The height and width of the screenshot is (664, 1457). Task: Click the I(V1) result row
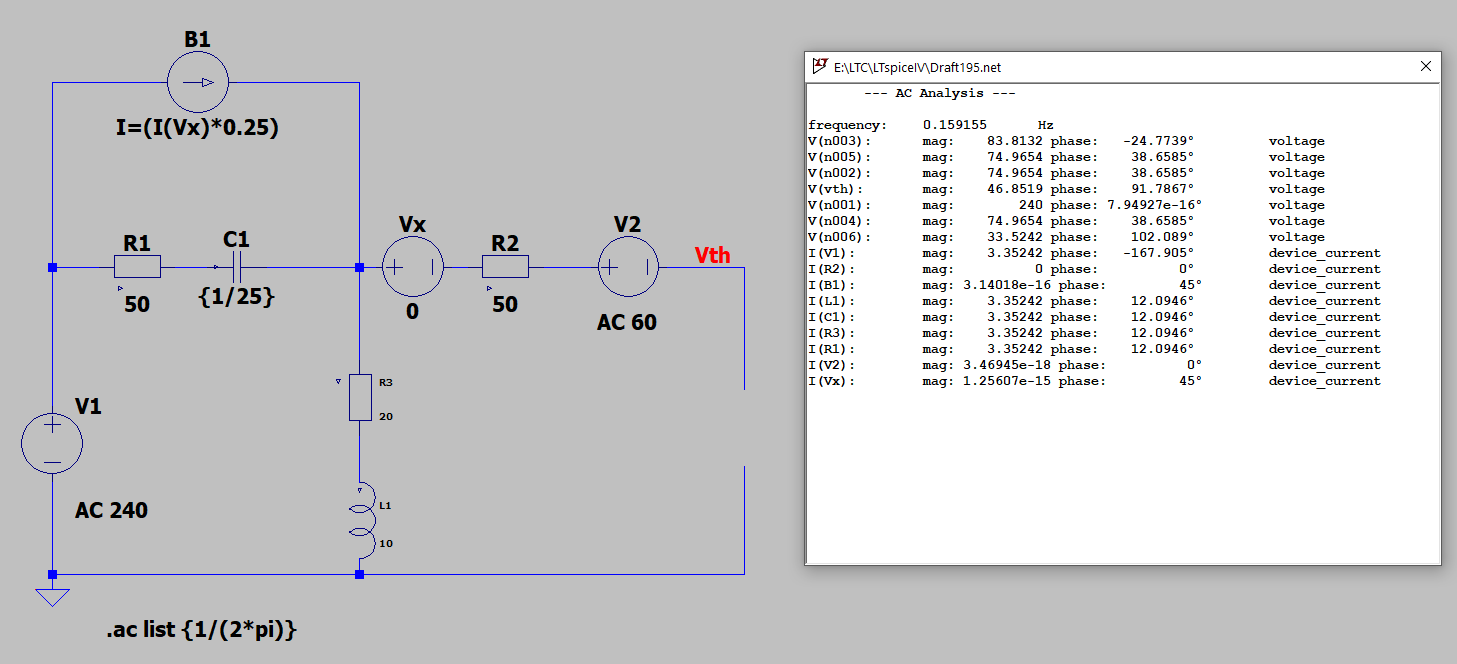pos(1094,253)
